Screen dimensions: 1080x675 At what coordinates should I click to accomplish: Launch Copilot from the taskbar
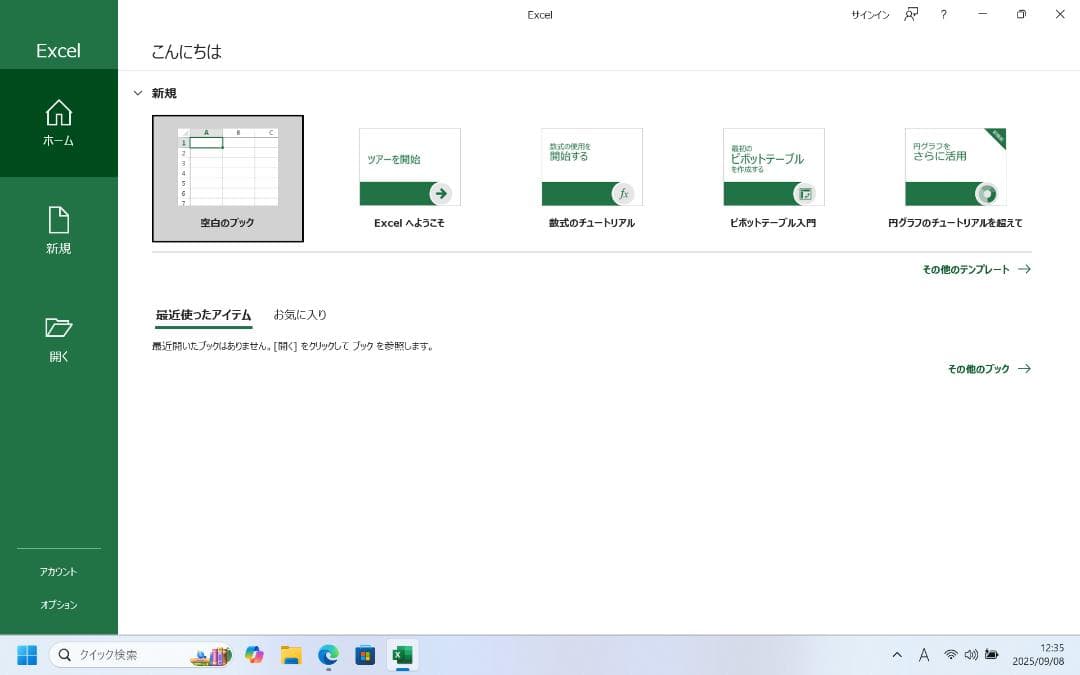254,656
